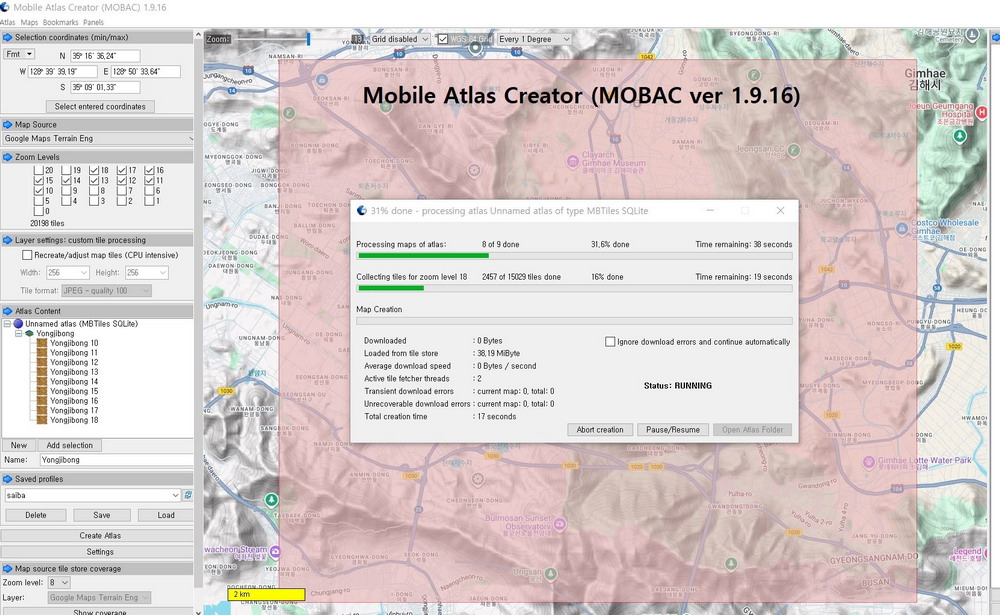Screen dimensions: 1000x615
Task: Toggle the WGS 84 Grid checkbox
Action: click(x=443, y=39)
